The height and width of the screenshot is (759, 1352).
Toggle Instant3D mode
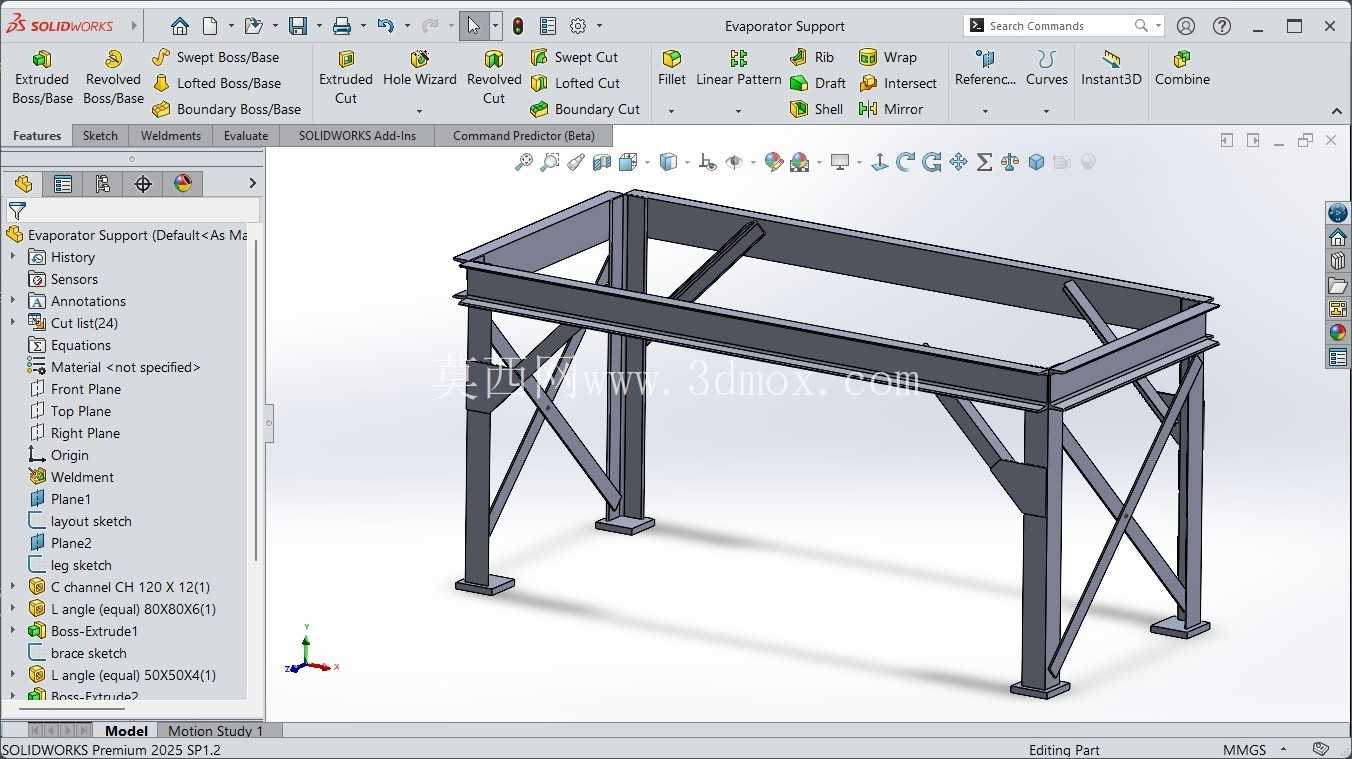[1111, 69]
